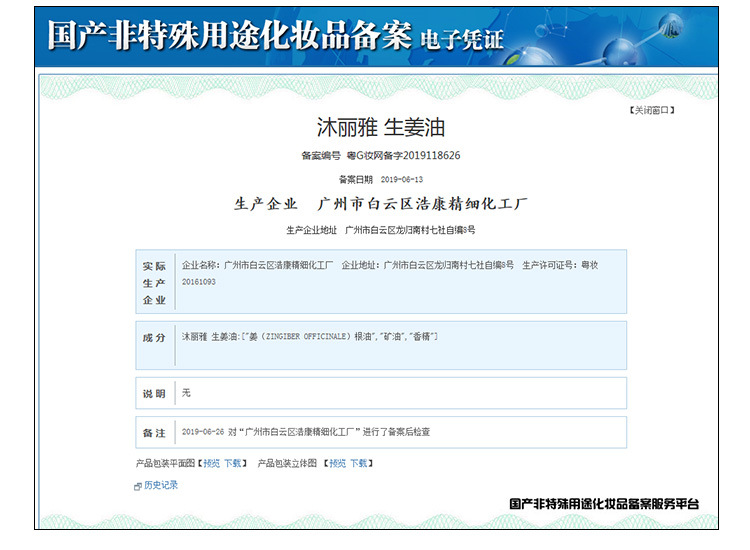Select the 备注 remarks row label
The height and width of the screenshot is (550, 750).
154,432
